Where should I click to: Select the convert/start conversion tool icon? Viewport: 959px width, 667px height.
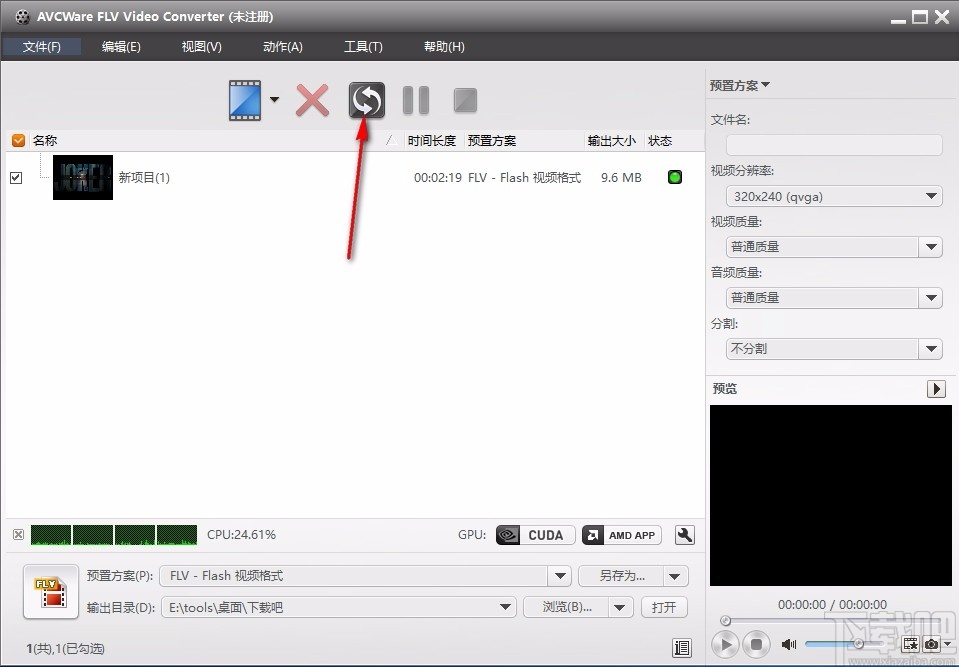click(x=366, y=100)
